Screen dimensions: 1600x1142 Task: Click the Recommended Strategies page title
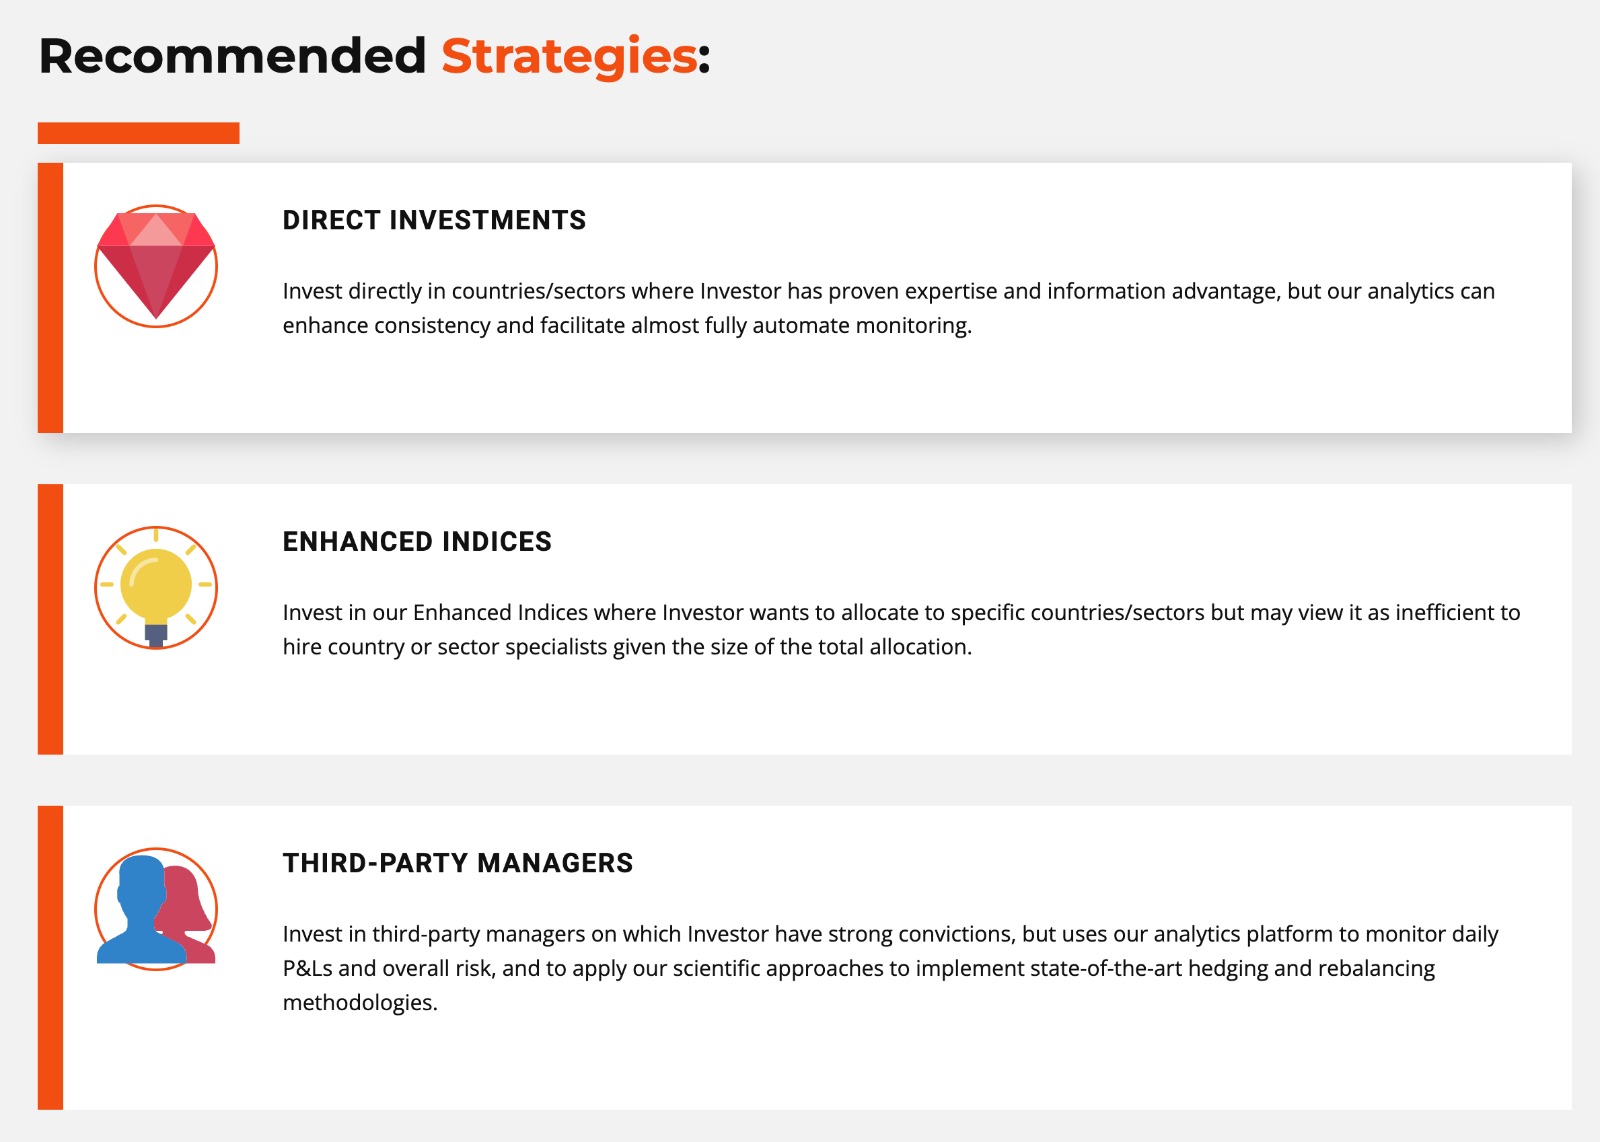pyautogui.click(x=374, y=56)
